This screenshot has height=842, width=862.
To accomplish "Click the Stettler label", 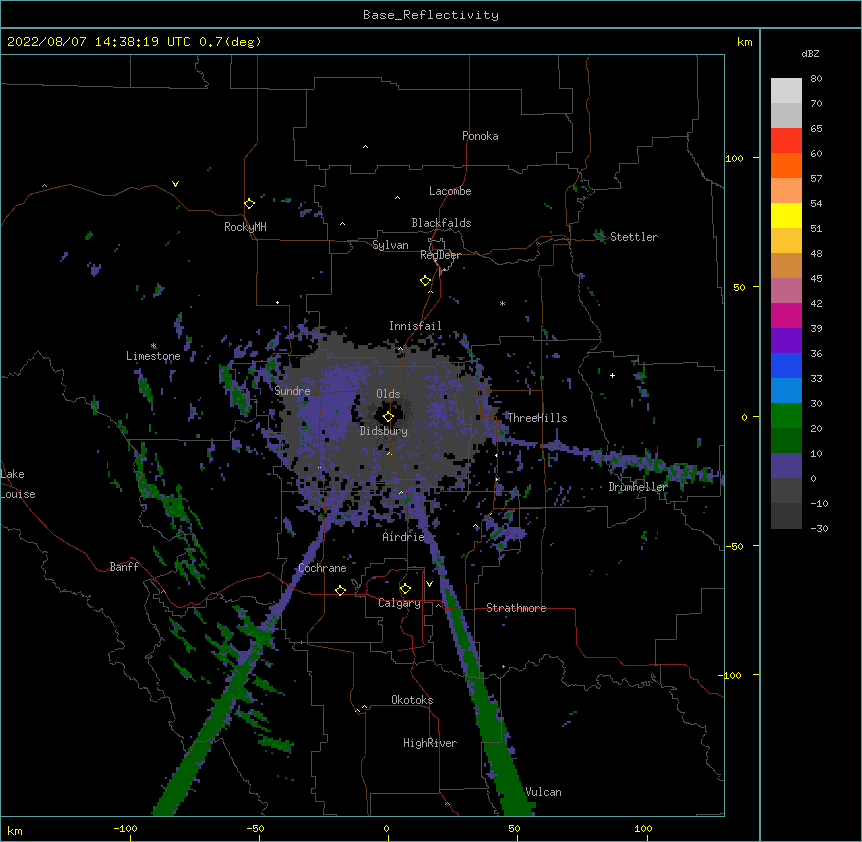I will [634, 237].
